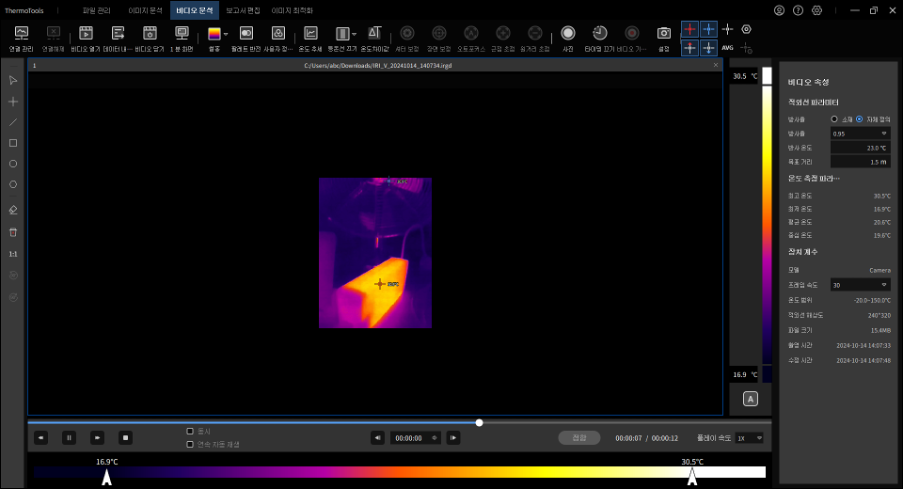Enable the 연속 자동 재생 checkbox
904x490 pixels.
tap(190, 444)
